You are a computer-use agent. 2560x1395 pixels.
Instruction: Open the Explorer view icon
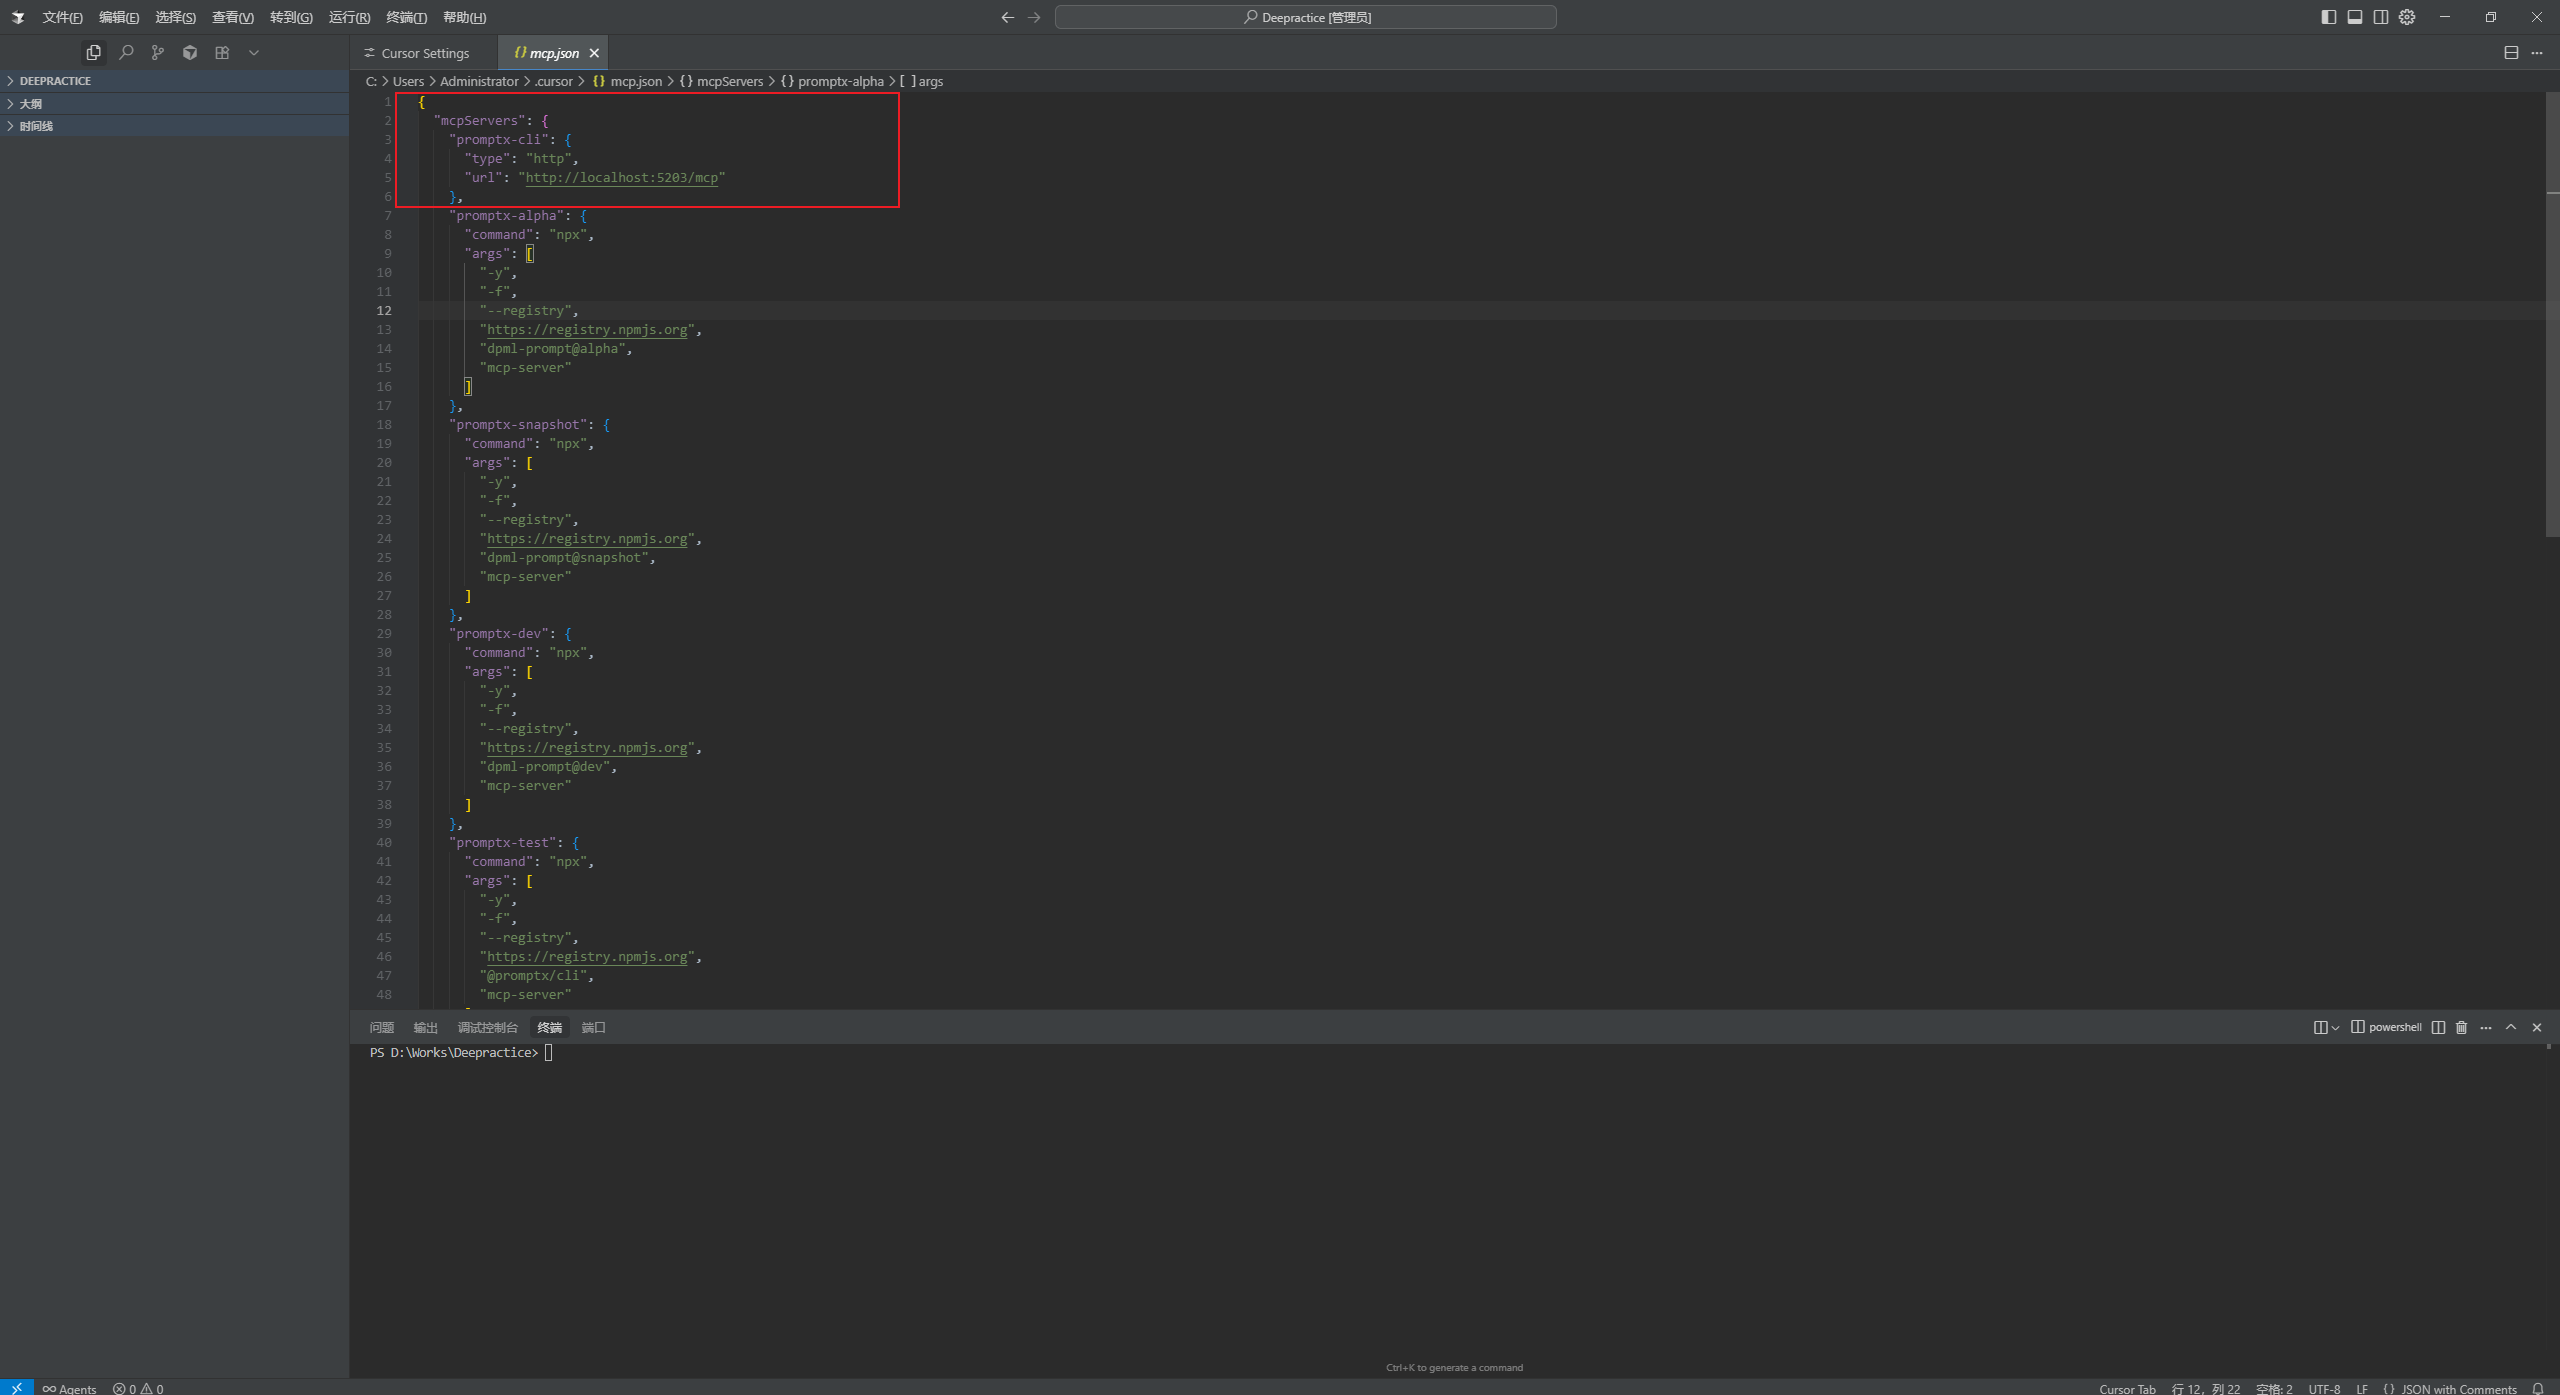(x=94, y=52)
